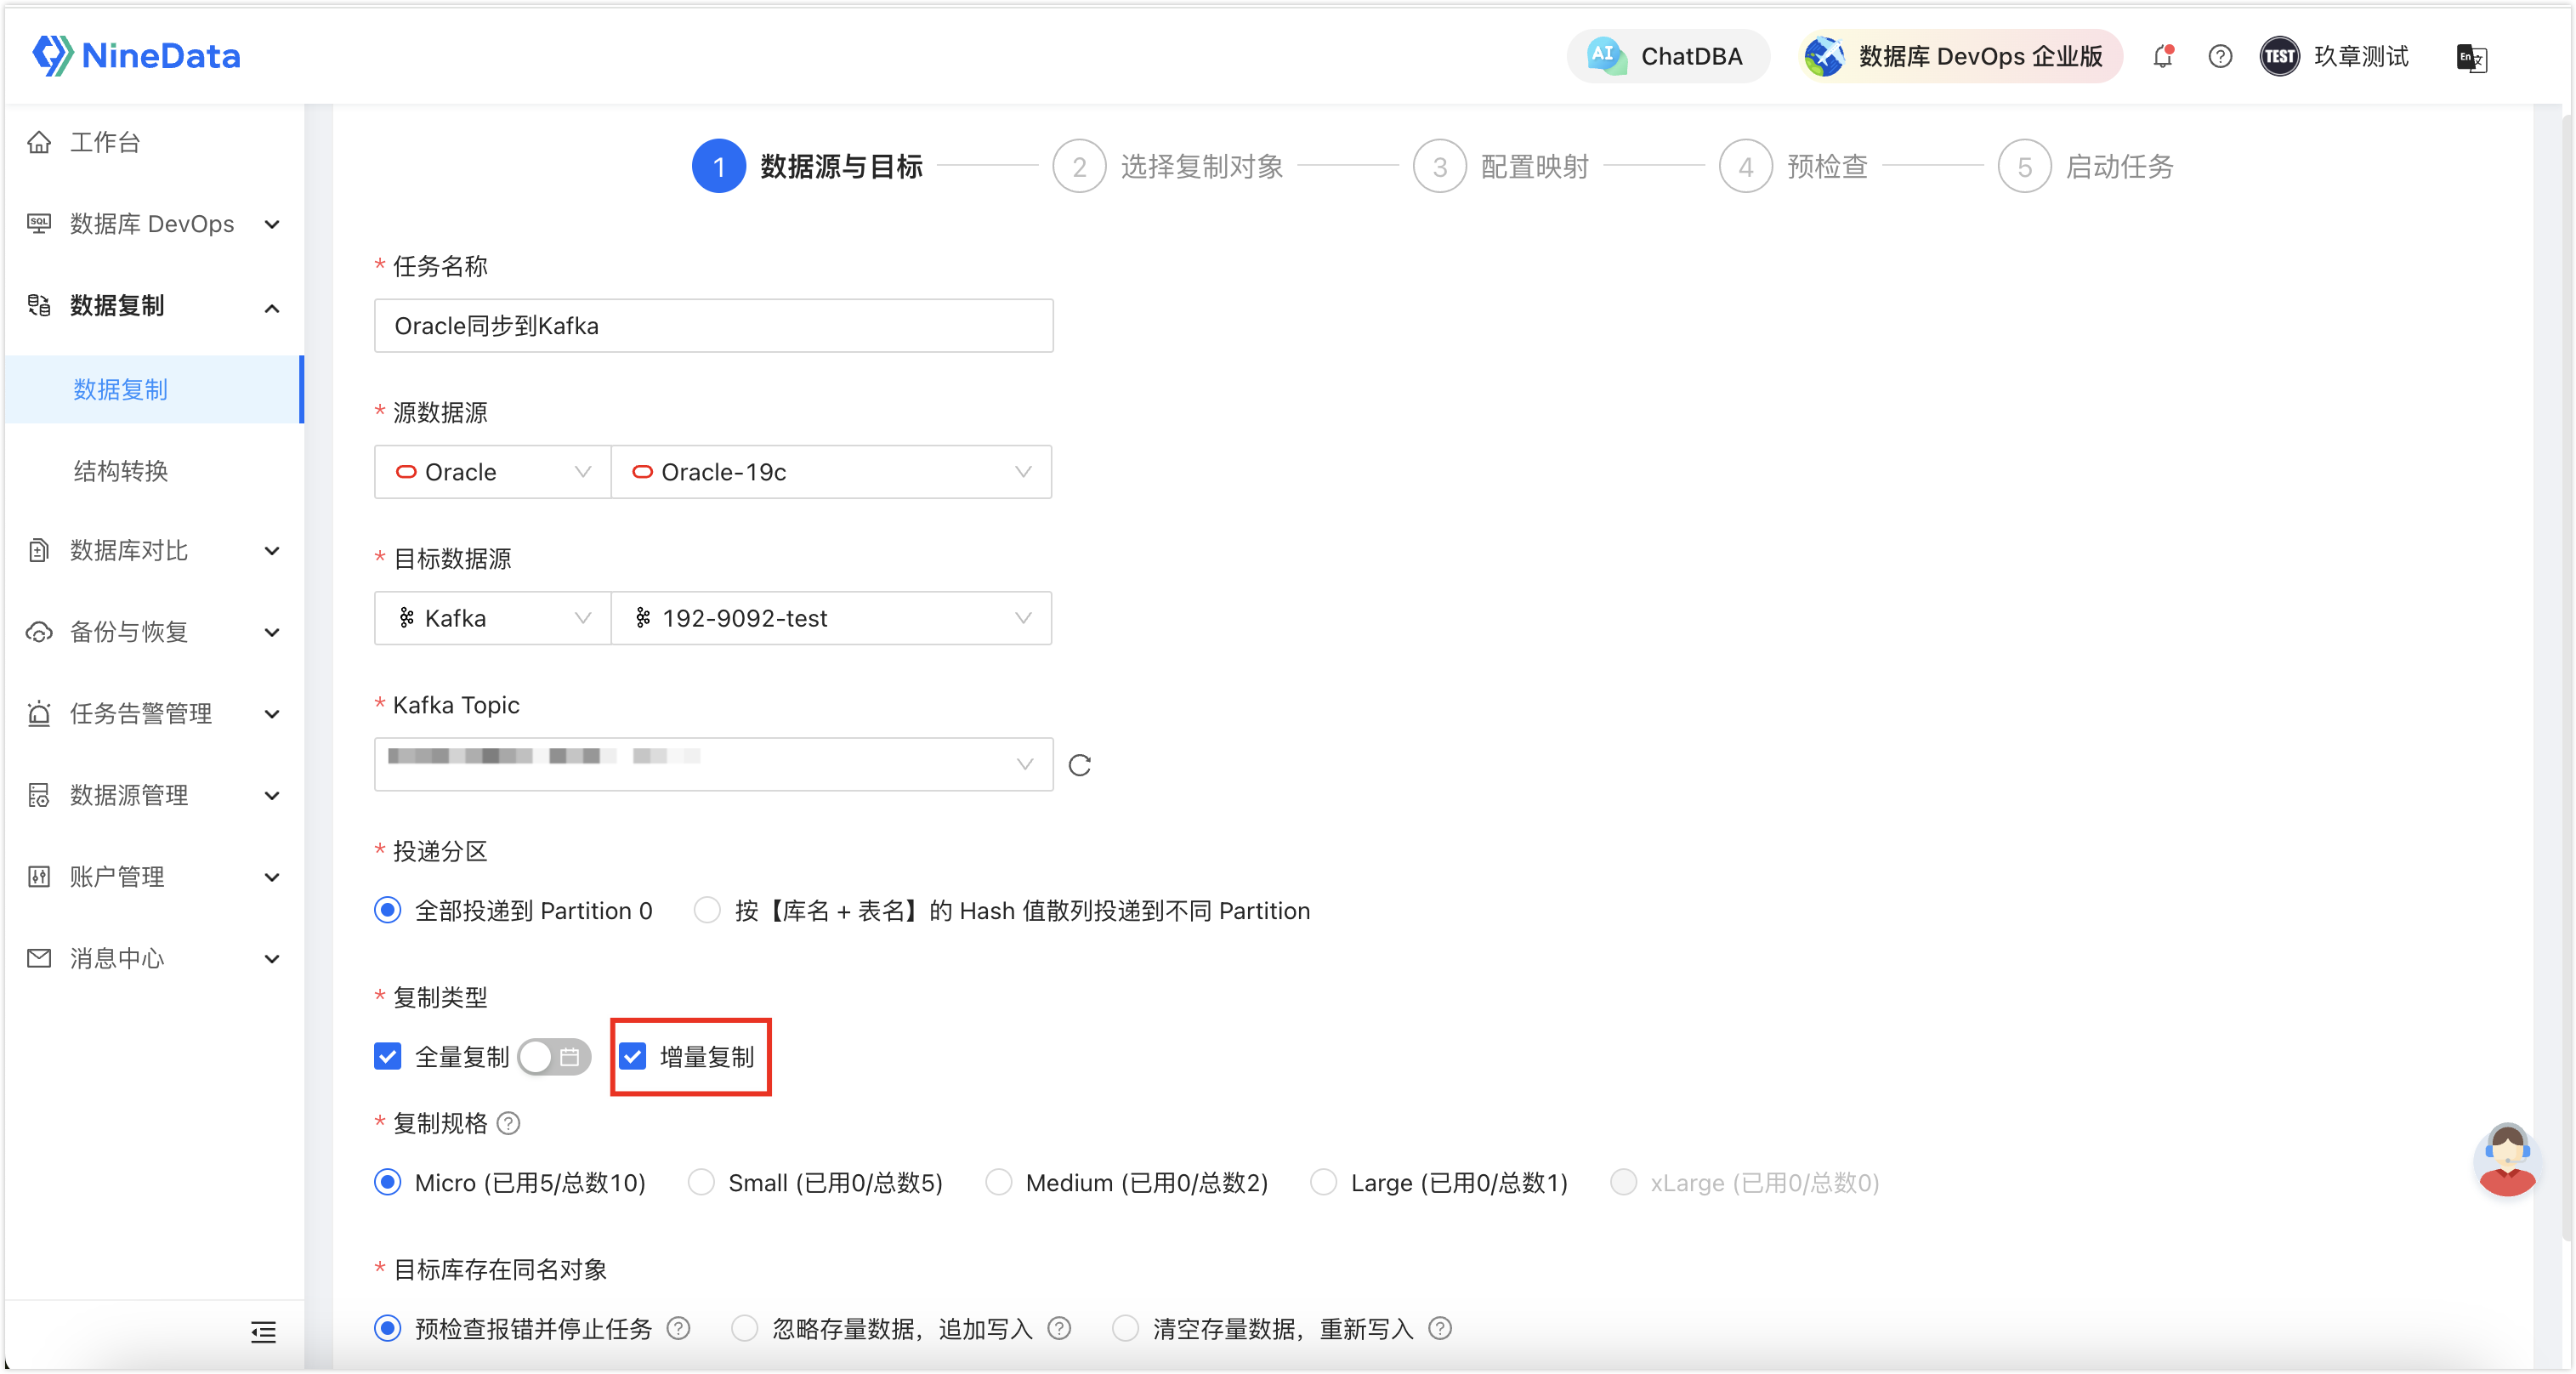Uncheck the 全量复制 checkbox
The image size is (2576, 1374).
pyautogui.click(x=388, y=1056)
